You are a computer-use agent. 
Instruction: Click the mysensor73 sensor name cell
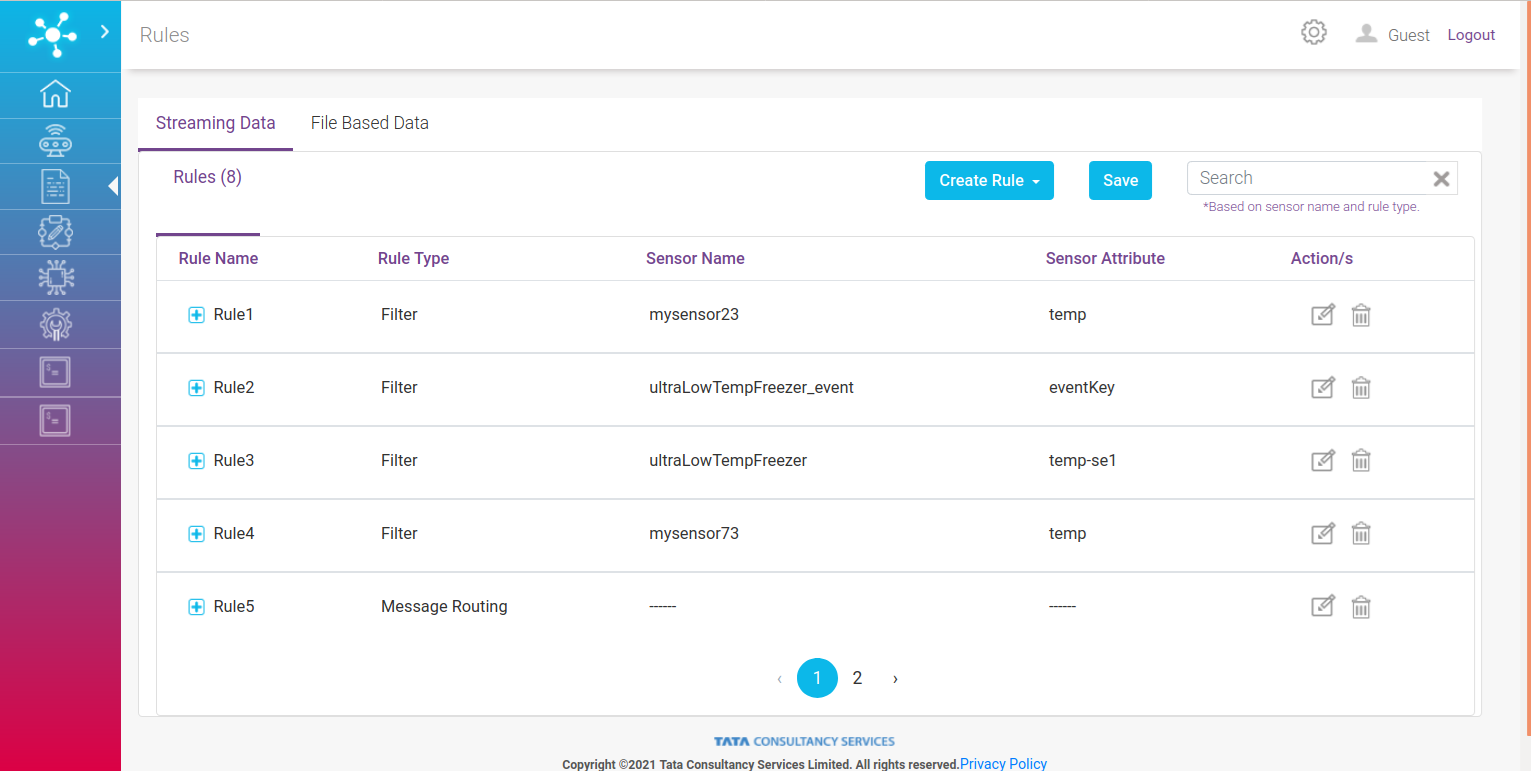click(694, 534)
